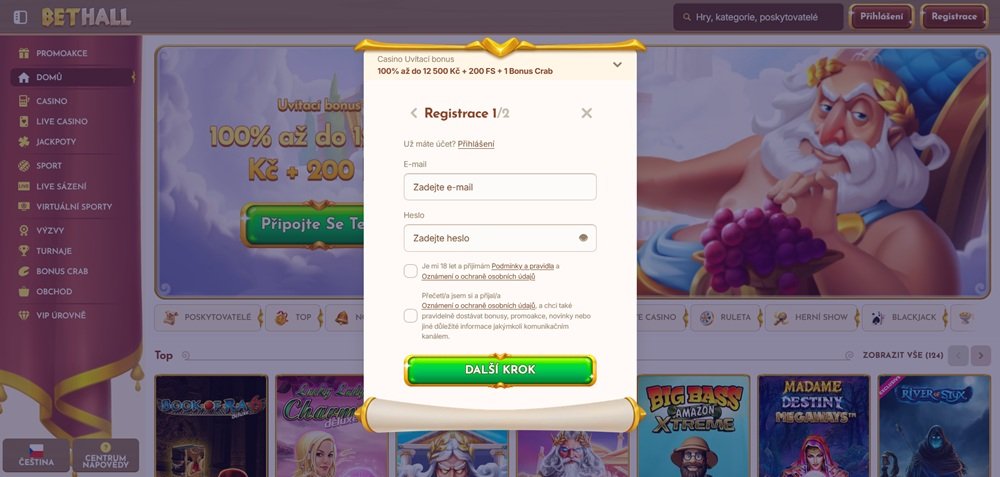
Task: Select the Blackjack category tab
Action: pyautogui.click(x=904, y=317)
